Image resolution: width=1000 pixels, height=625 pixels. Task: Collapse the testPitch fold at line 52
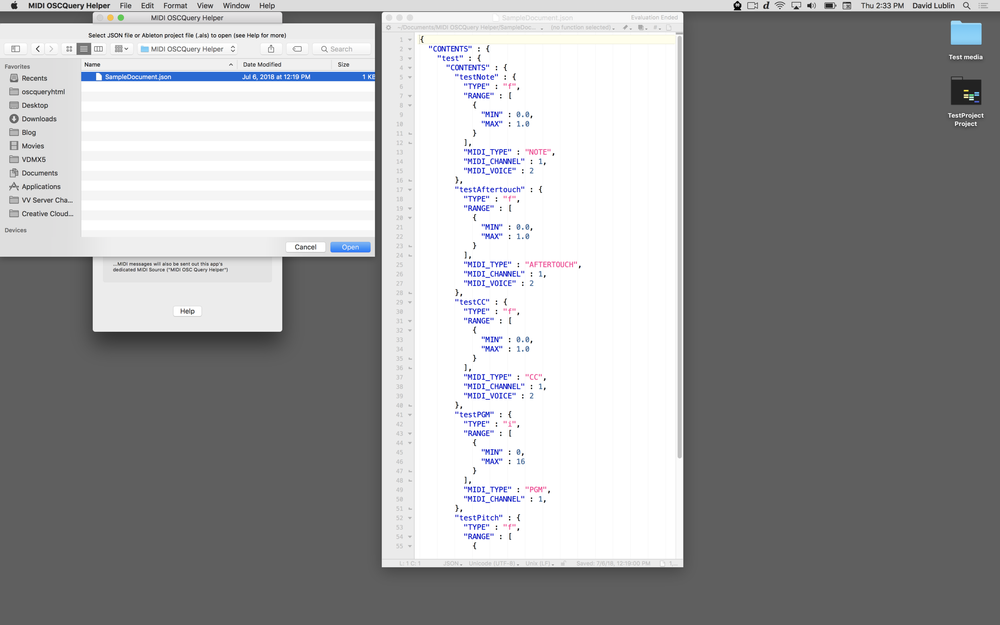[x=409, y=518]
